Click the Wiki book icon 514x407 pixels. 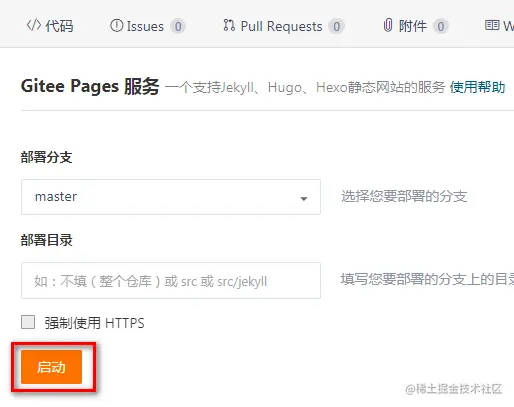point(492,25)
